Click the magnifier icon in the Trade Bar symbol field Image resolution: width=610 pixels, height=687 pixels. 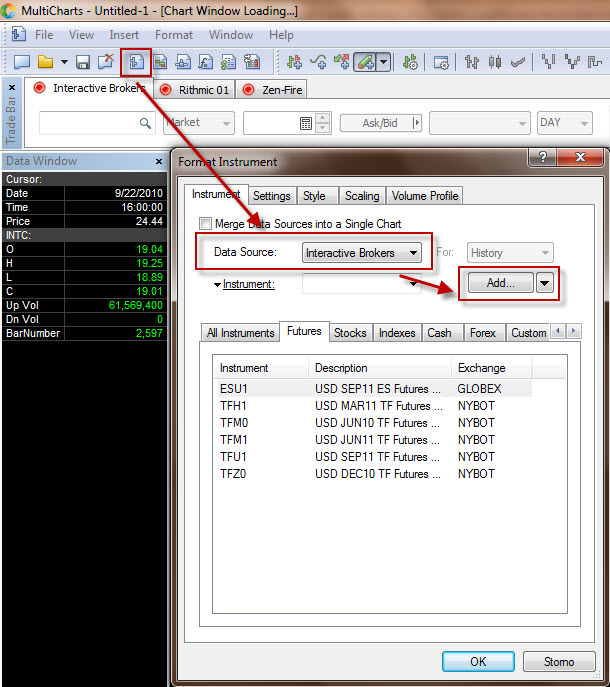point(145,123)
